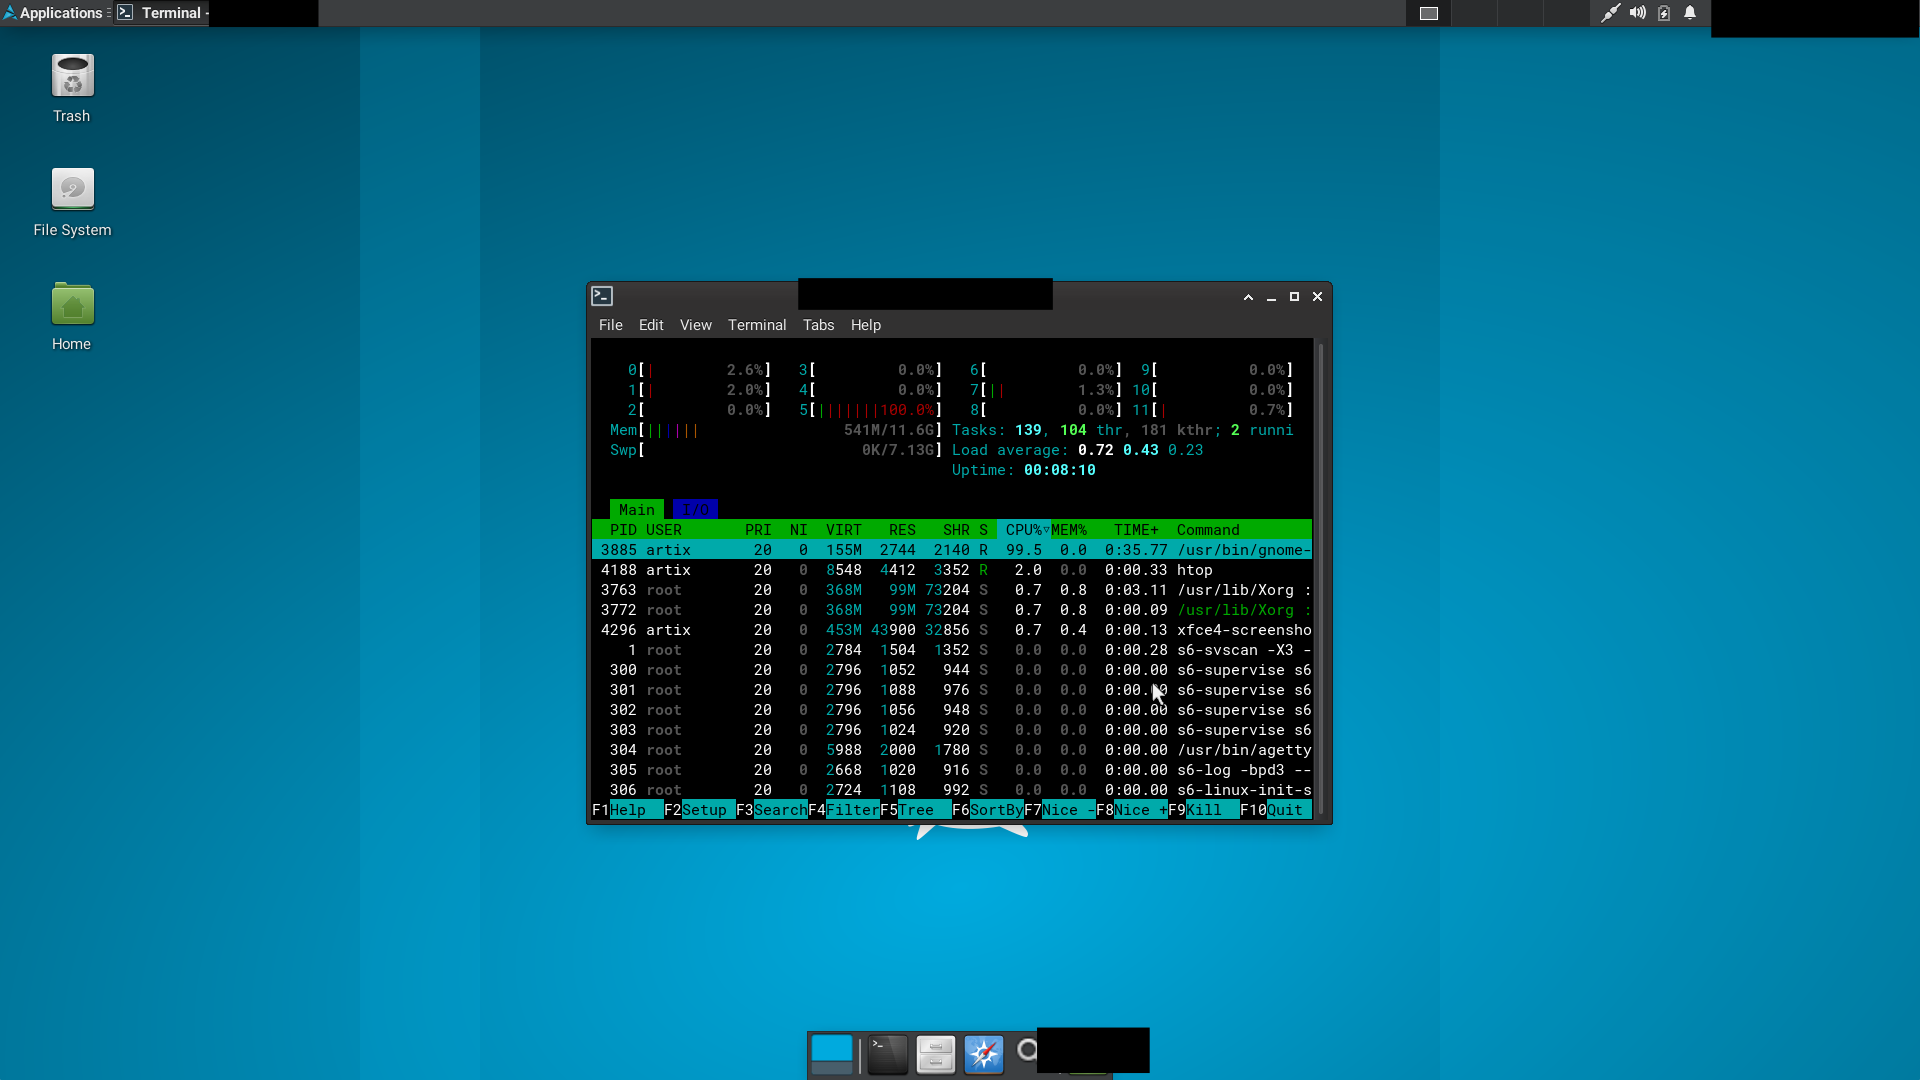This screenshot has width=1920, height=1080.
Task: Open the File menu in terminal
Action: point(611,325)
